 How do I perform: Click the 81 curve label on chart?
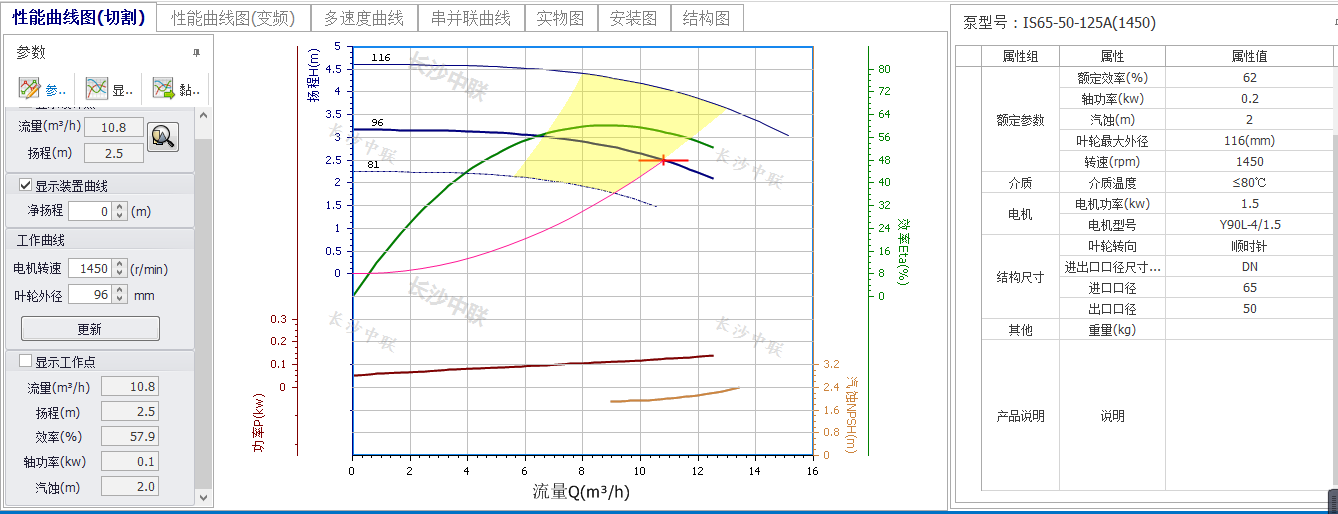(373, 164)
